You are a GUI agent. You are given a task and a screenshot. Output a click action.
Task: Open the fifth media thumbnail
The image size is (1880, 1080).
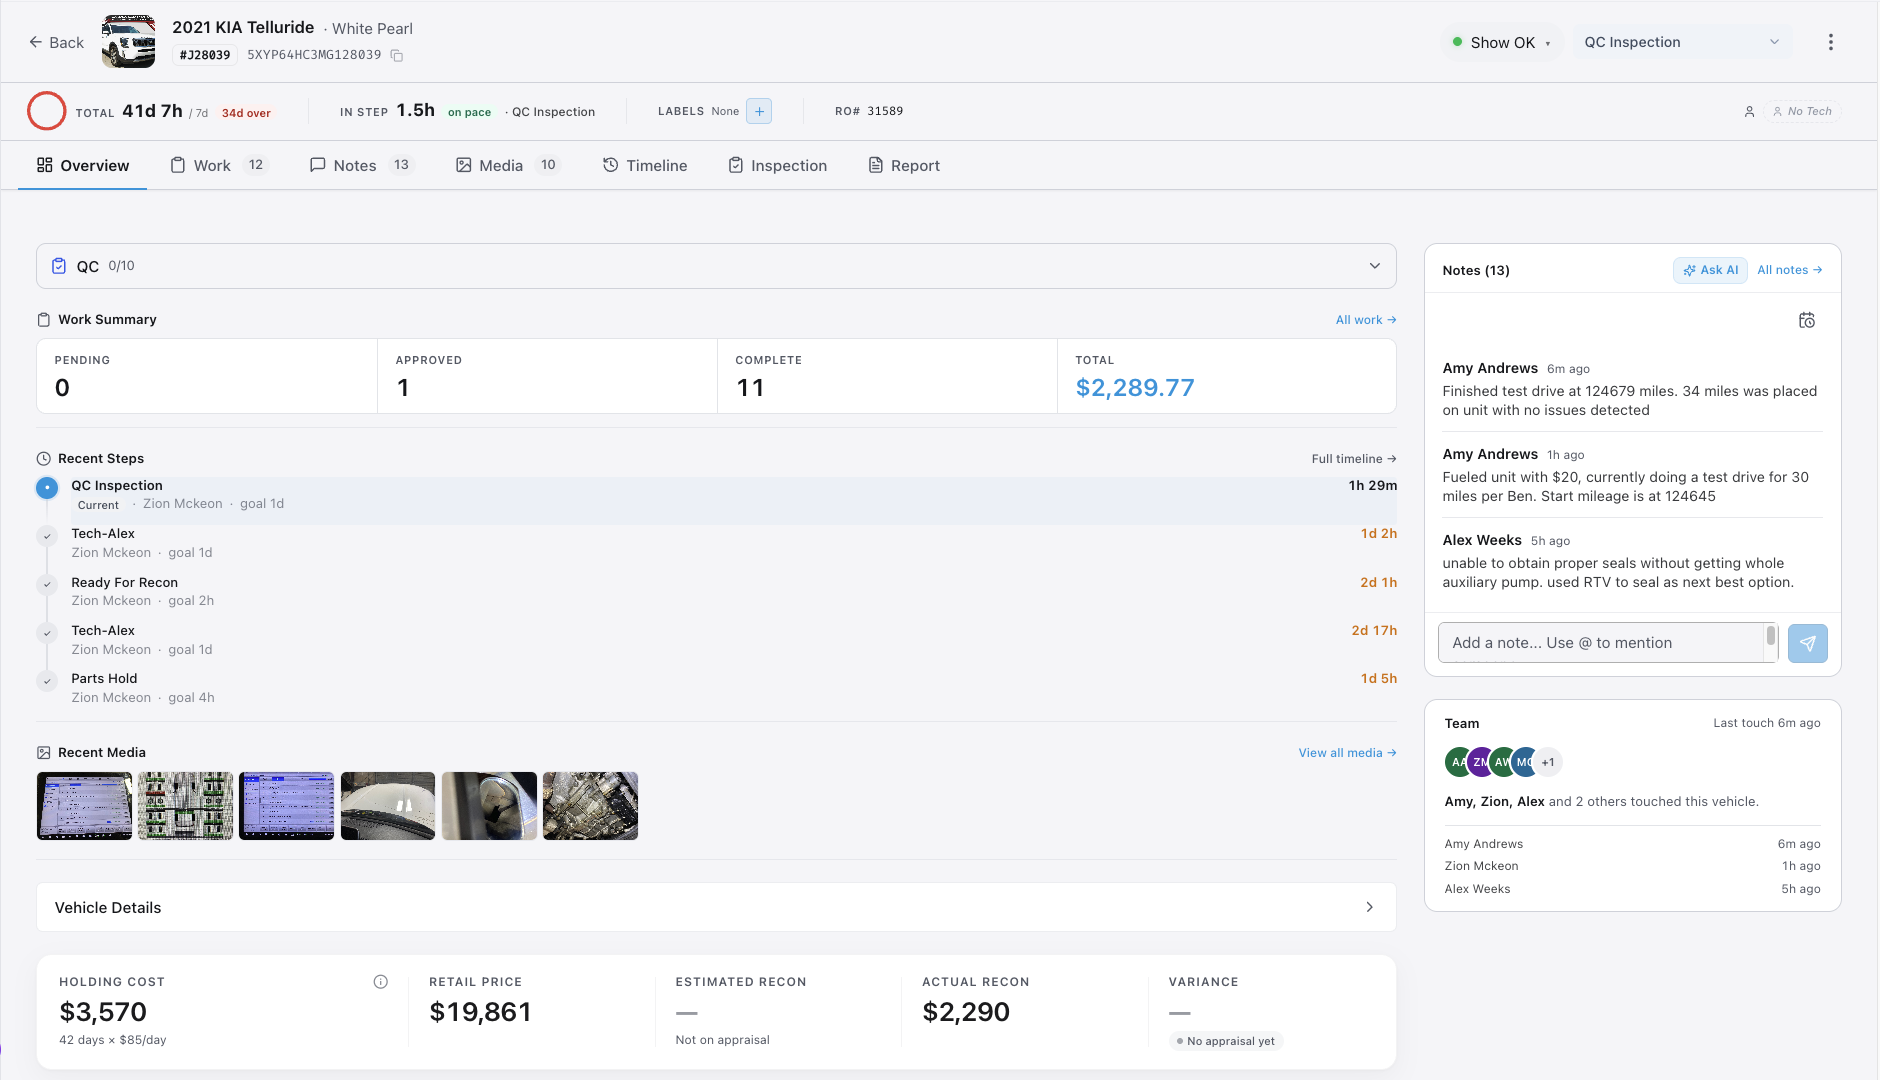click(489, 806)
